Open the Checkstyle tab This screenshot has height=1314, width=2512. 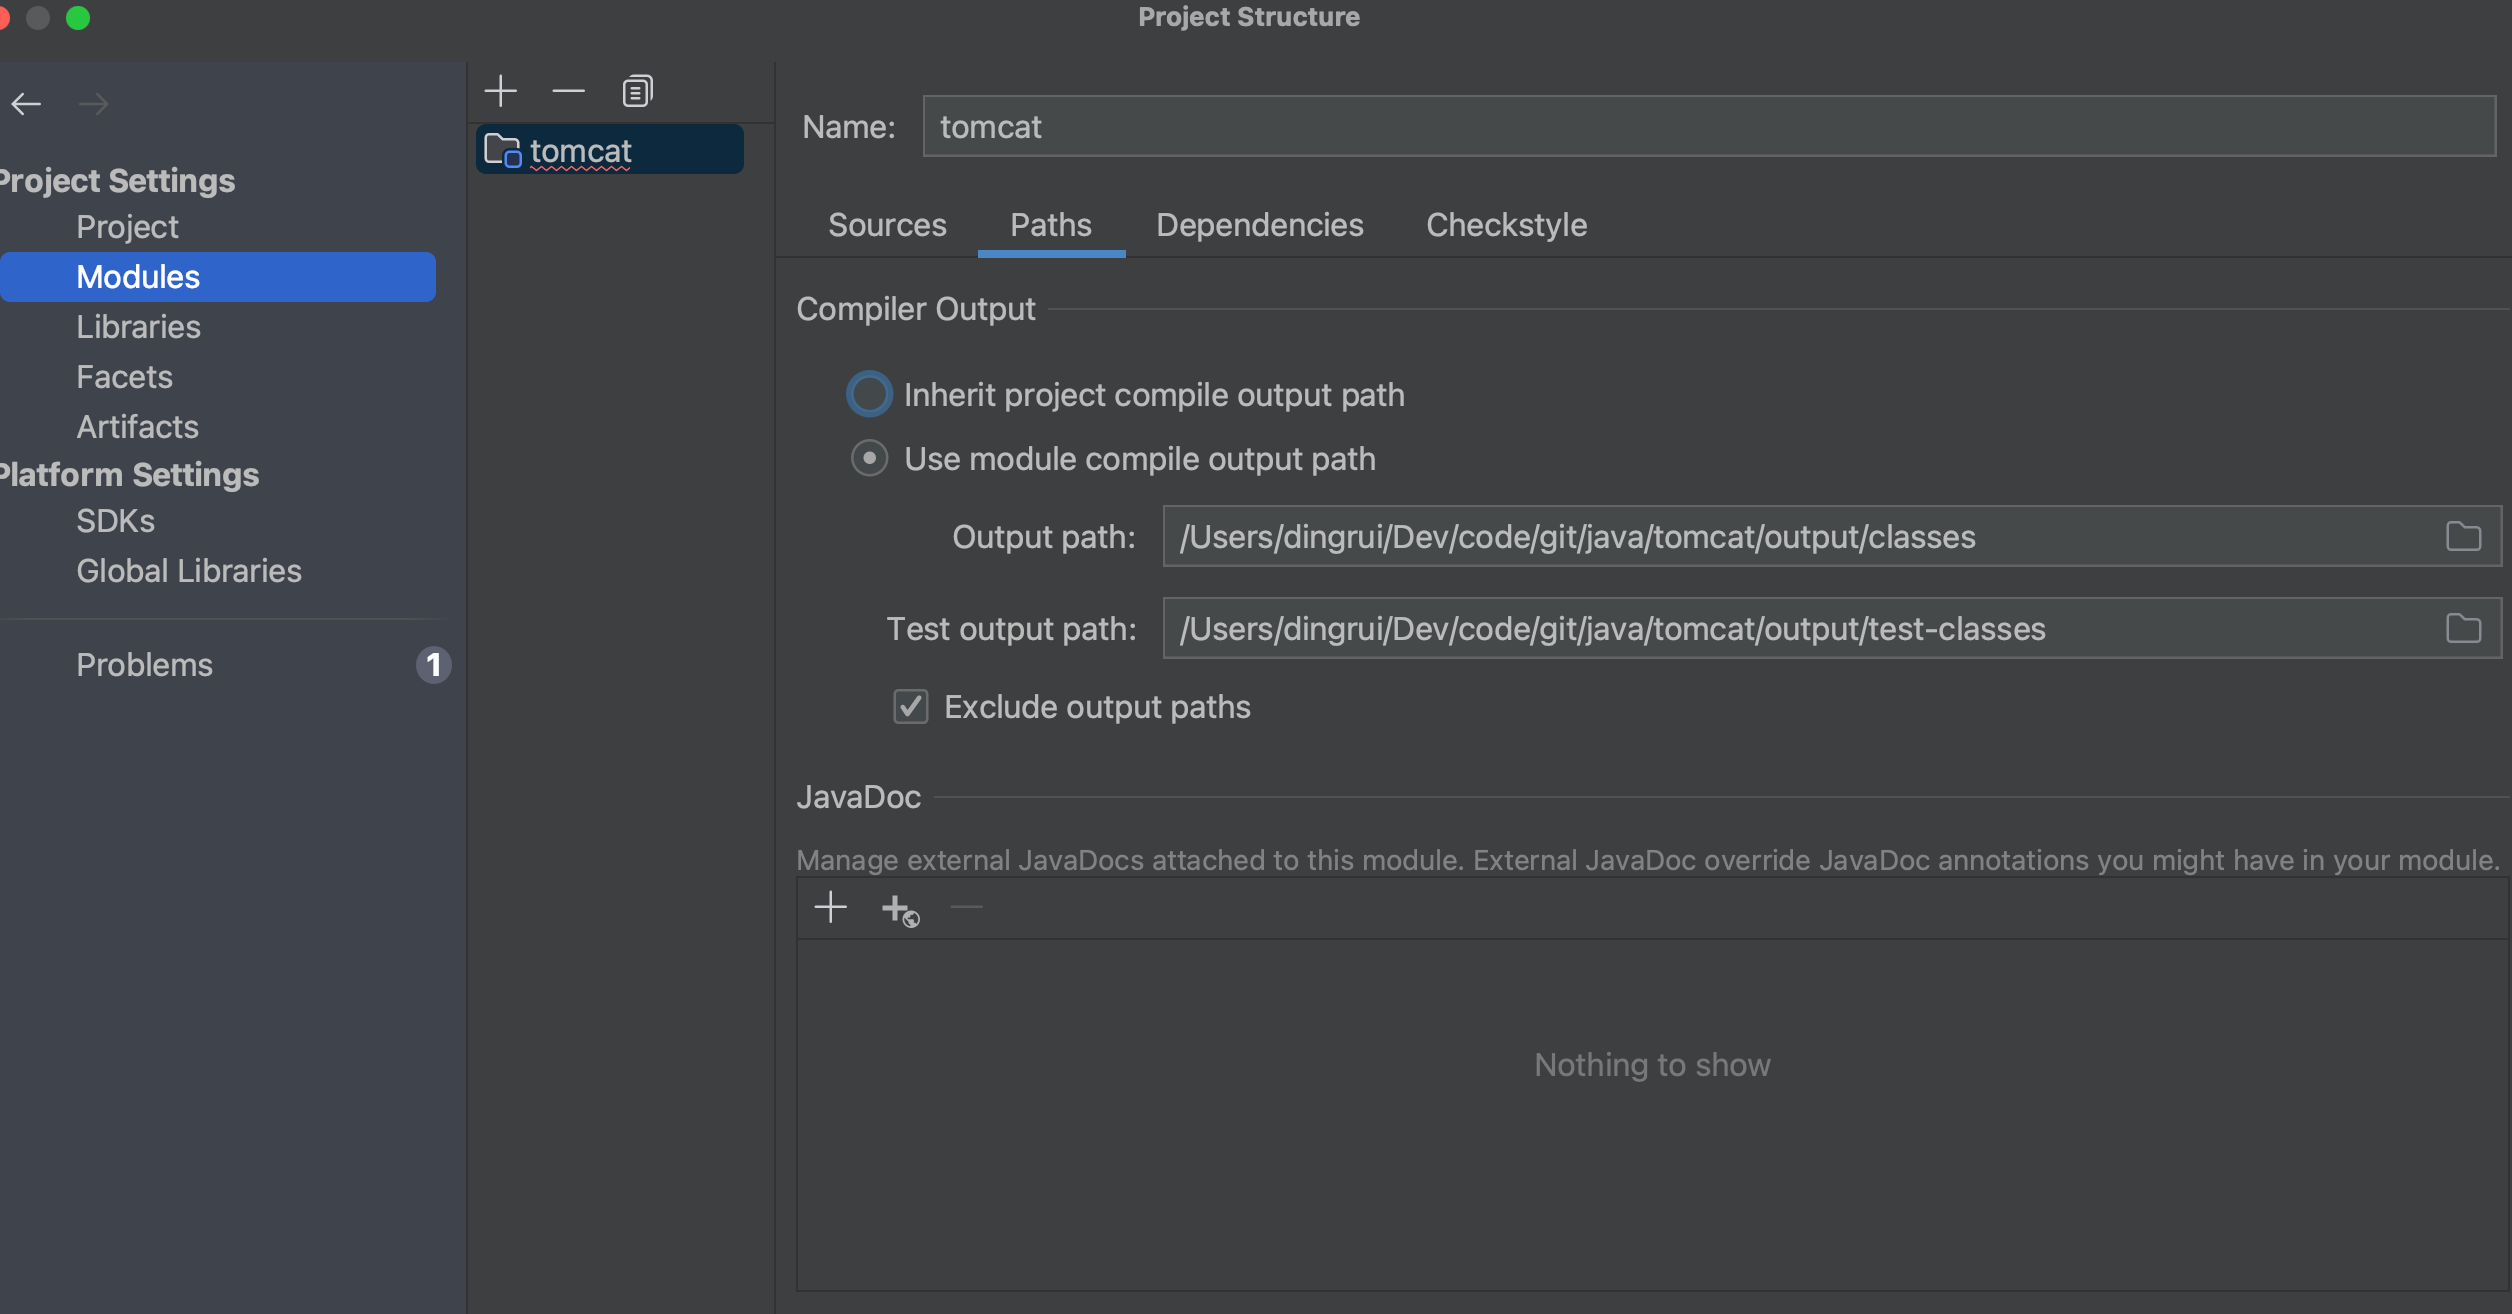point(1506,225)
